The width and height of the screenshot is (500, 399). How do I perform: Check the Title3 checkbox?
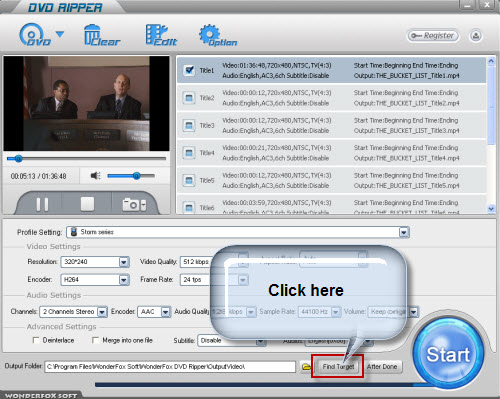point(189,125)
